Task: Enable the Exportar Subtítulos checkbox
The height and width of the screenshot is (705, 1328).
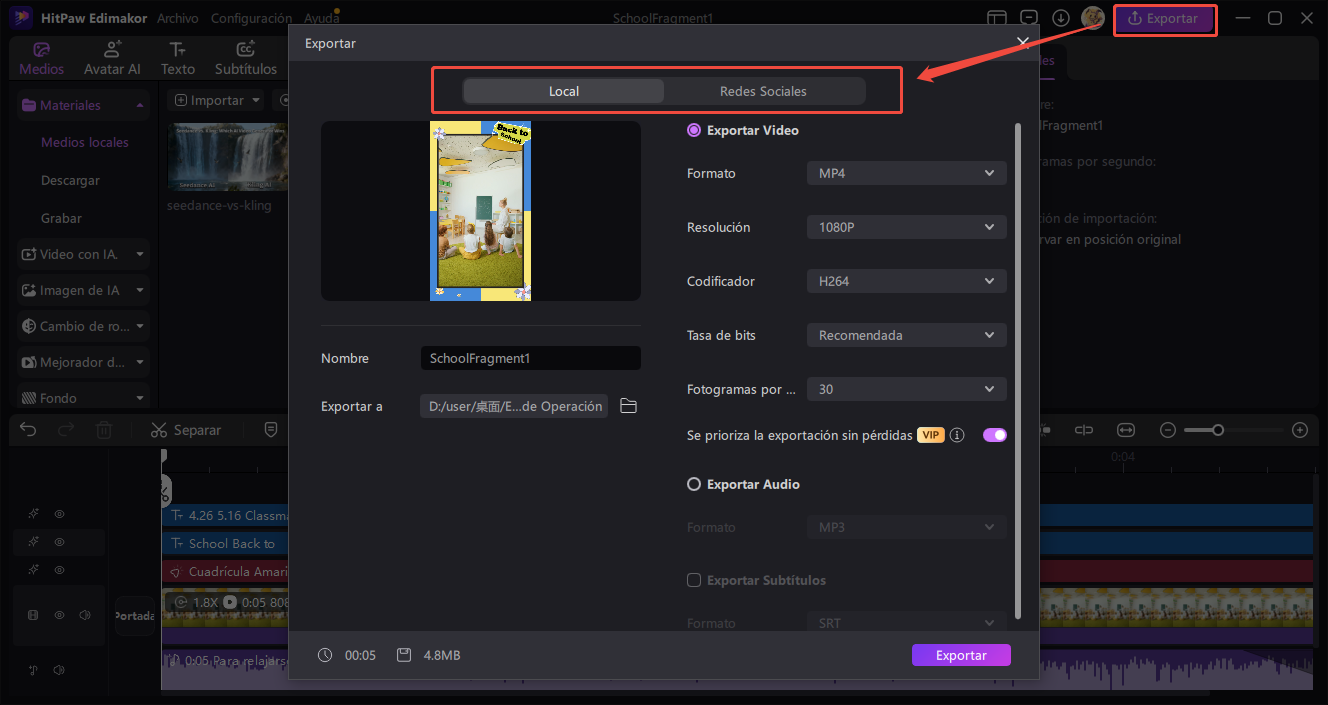Action: click(x=693, y=580)
